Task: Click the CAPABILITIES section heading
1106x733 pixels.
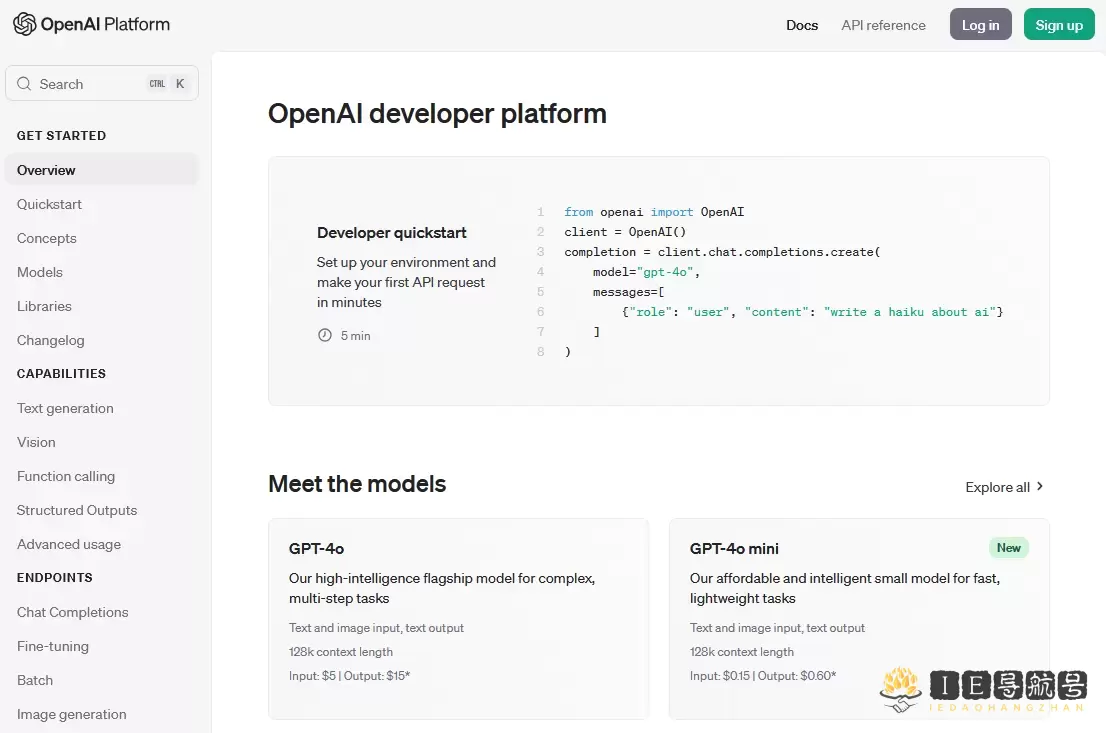Action: point(61,373)
